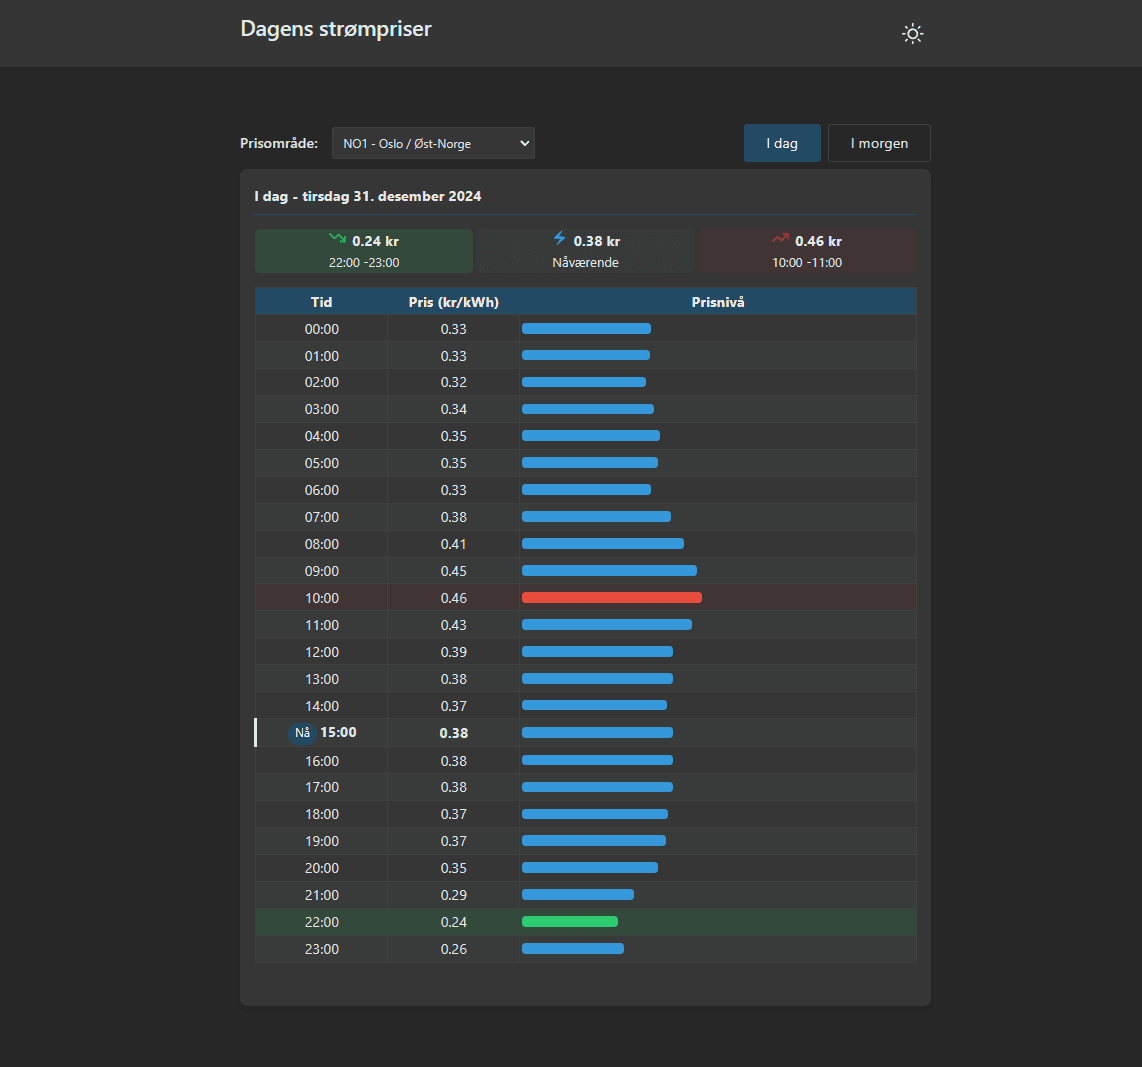Select the 08:00 time cell
This screenshot has width=1142, height=1067.
[321, 544]
